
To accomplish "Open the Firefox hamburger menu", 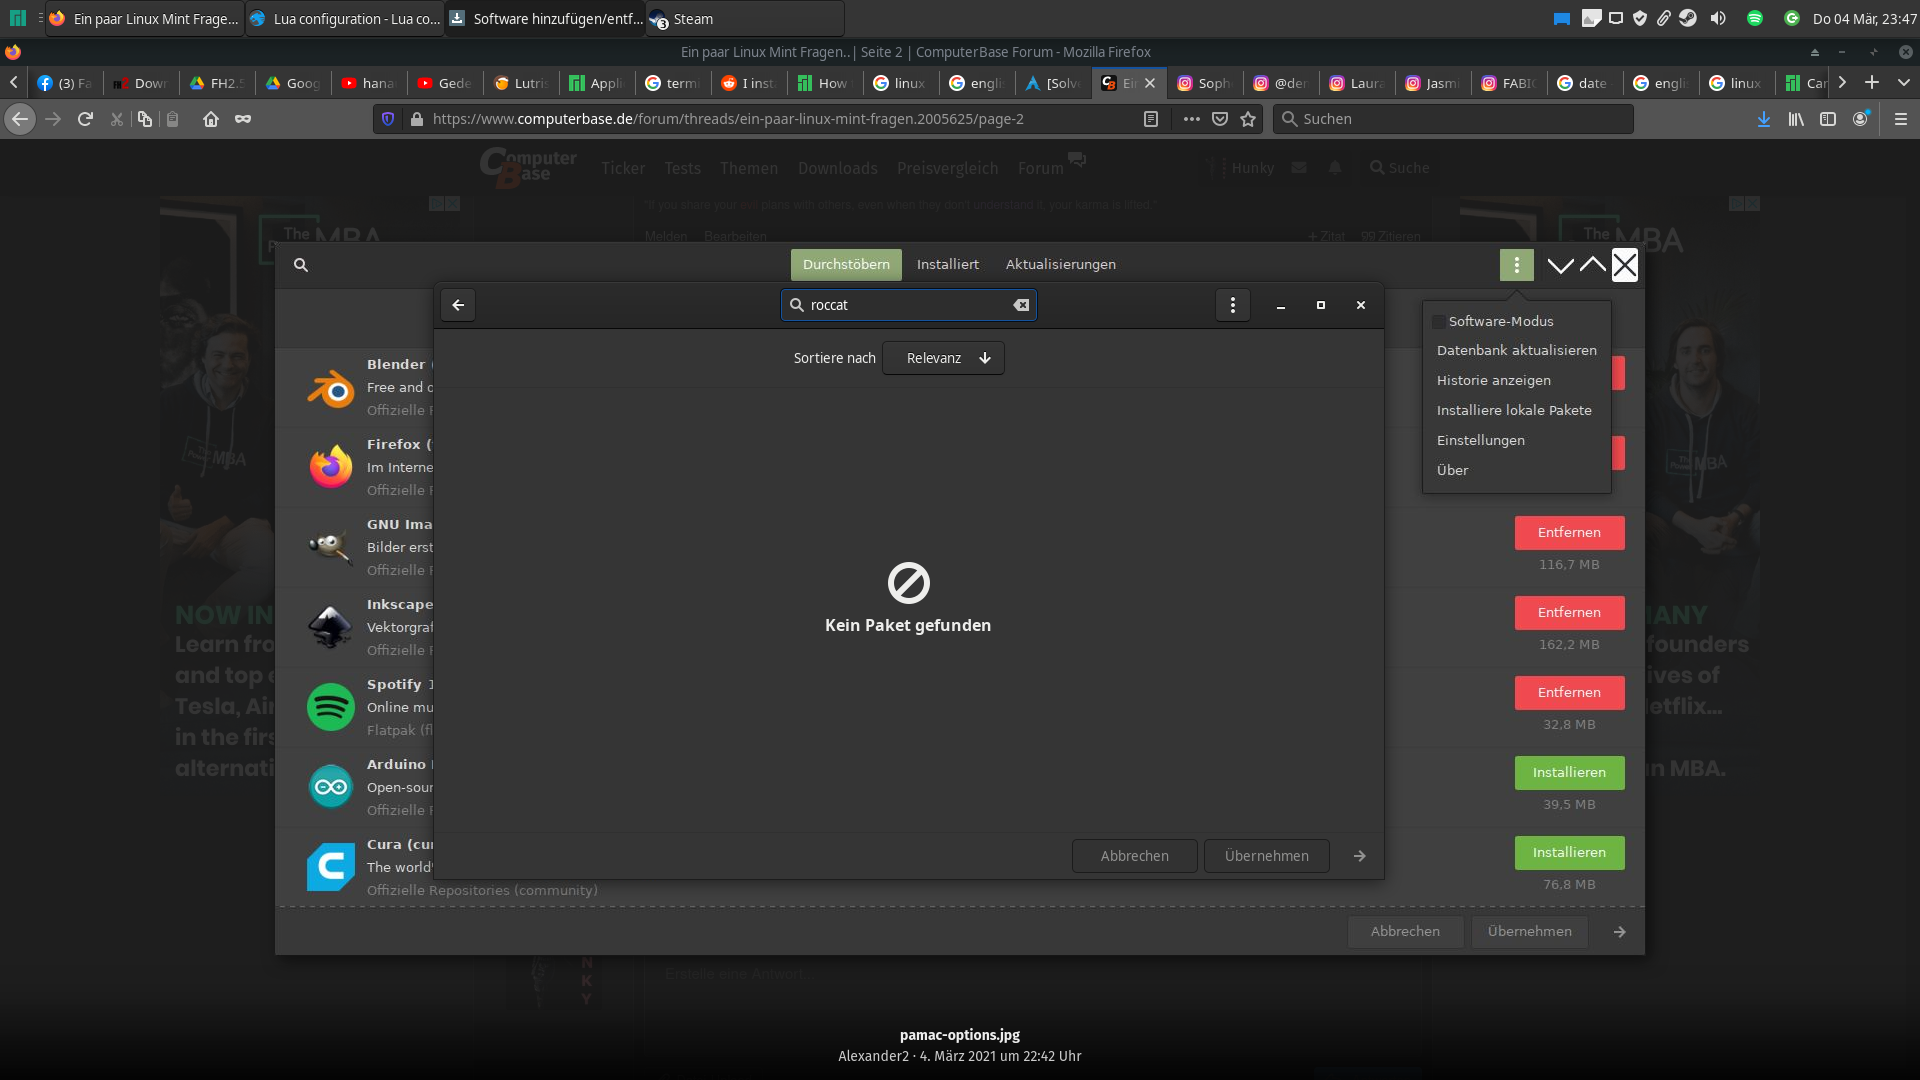I will click(1901, 119).
